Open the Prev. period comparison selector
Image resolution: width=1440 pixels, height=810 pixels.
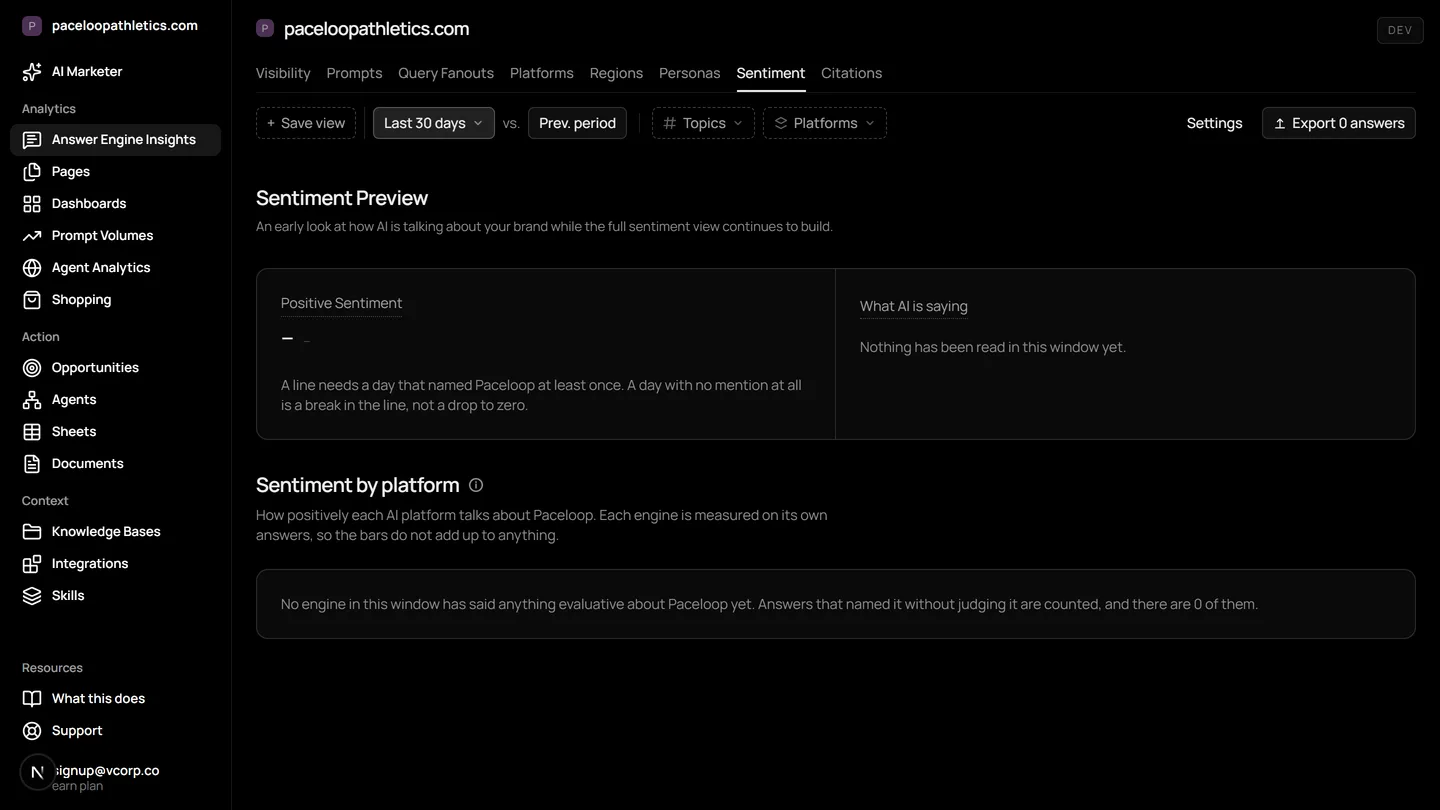coord(577,123)
